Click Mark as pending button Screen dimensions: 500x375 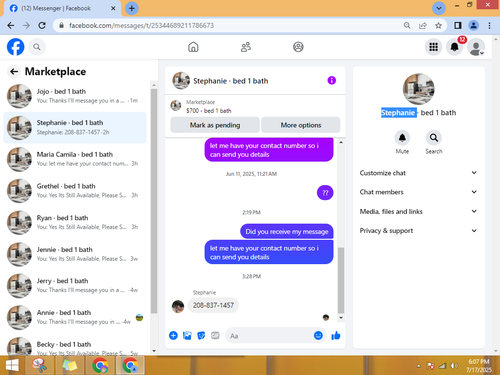[x=215, y=125]
